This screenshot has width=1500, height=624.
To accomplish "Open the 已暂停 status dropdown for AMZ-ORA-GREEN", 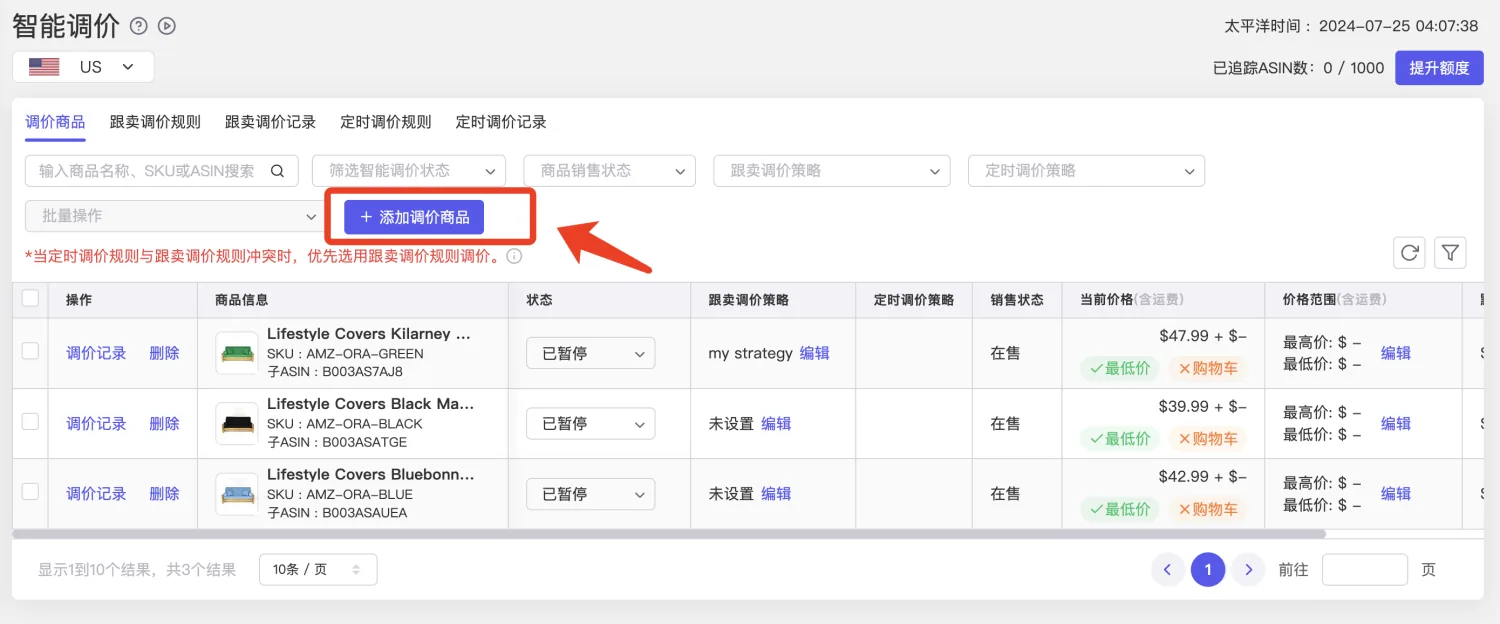I will 591,353.
